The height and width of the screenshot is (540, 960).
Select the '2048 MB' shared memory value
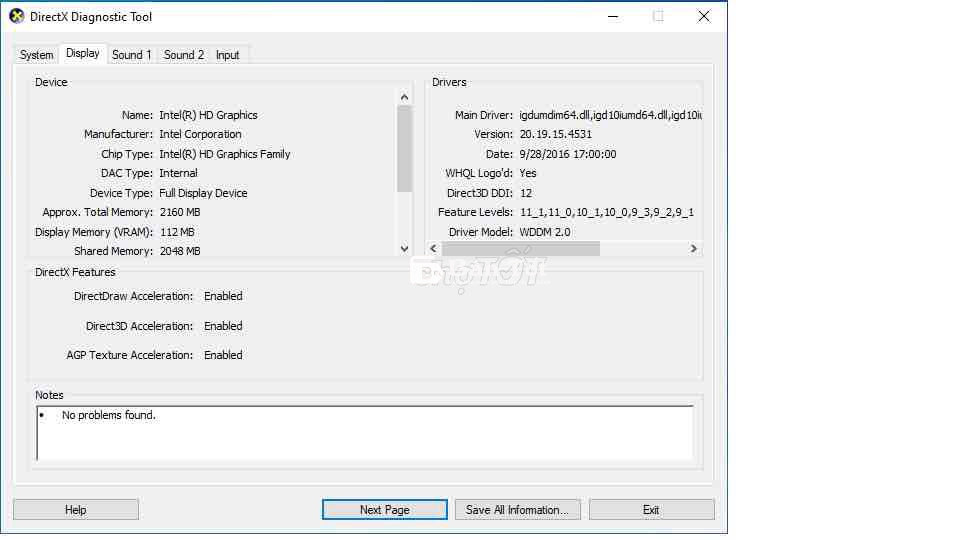click(x=180, y=251)
